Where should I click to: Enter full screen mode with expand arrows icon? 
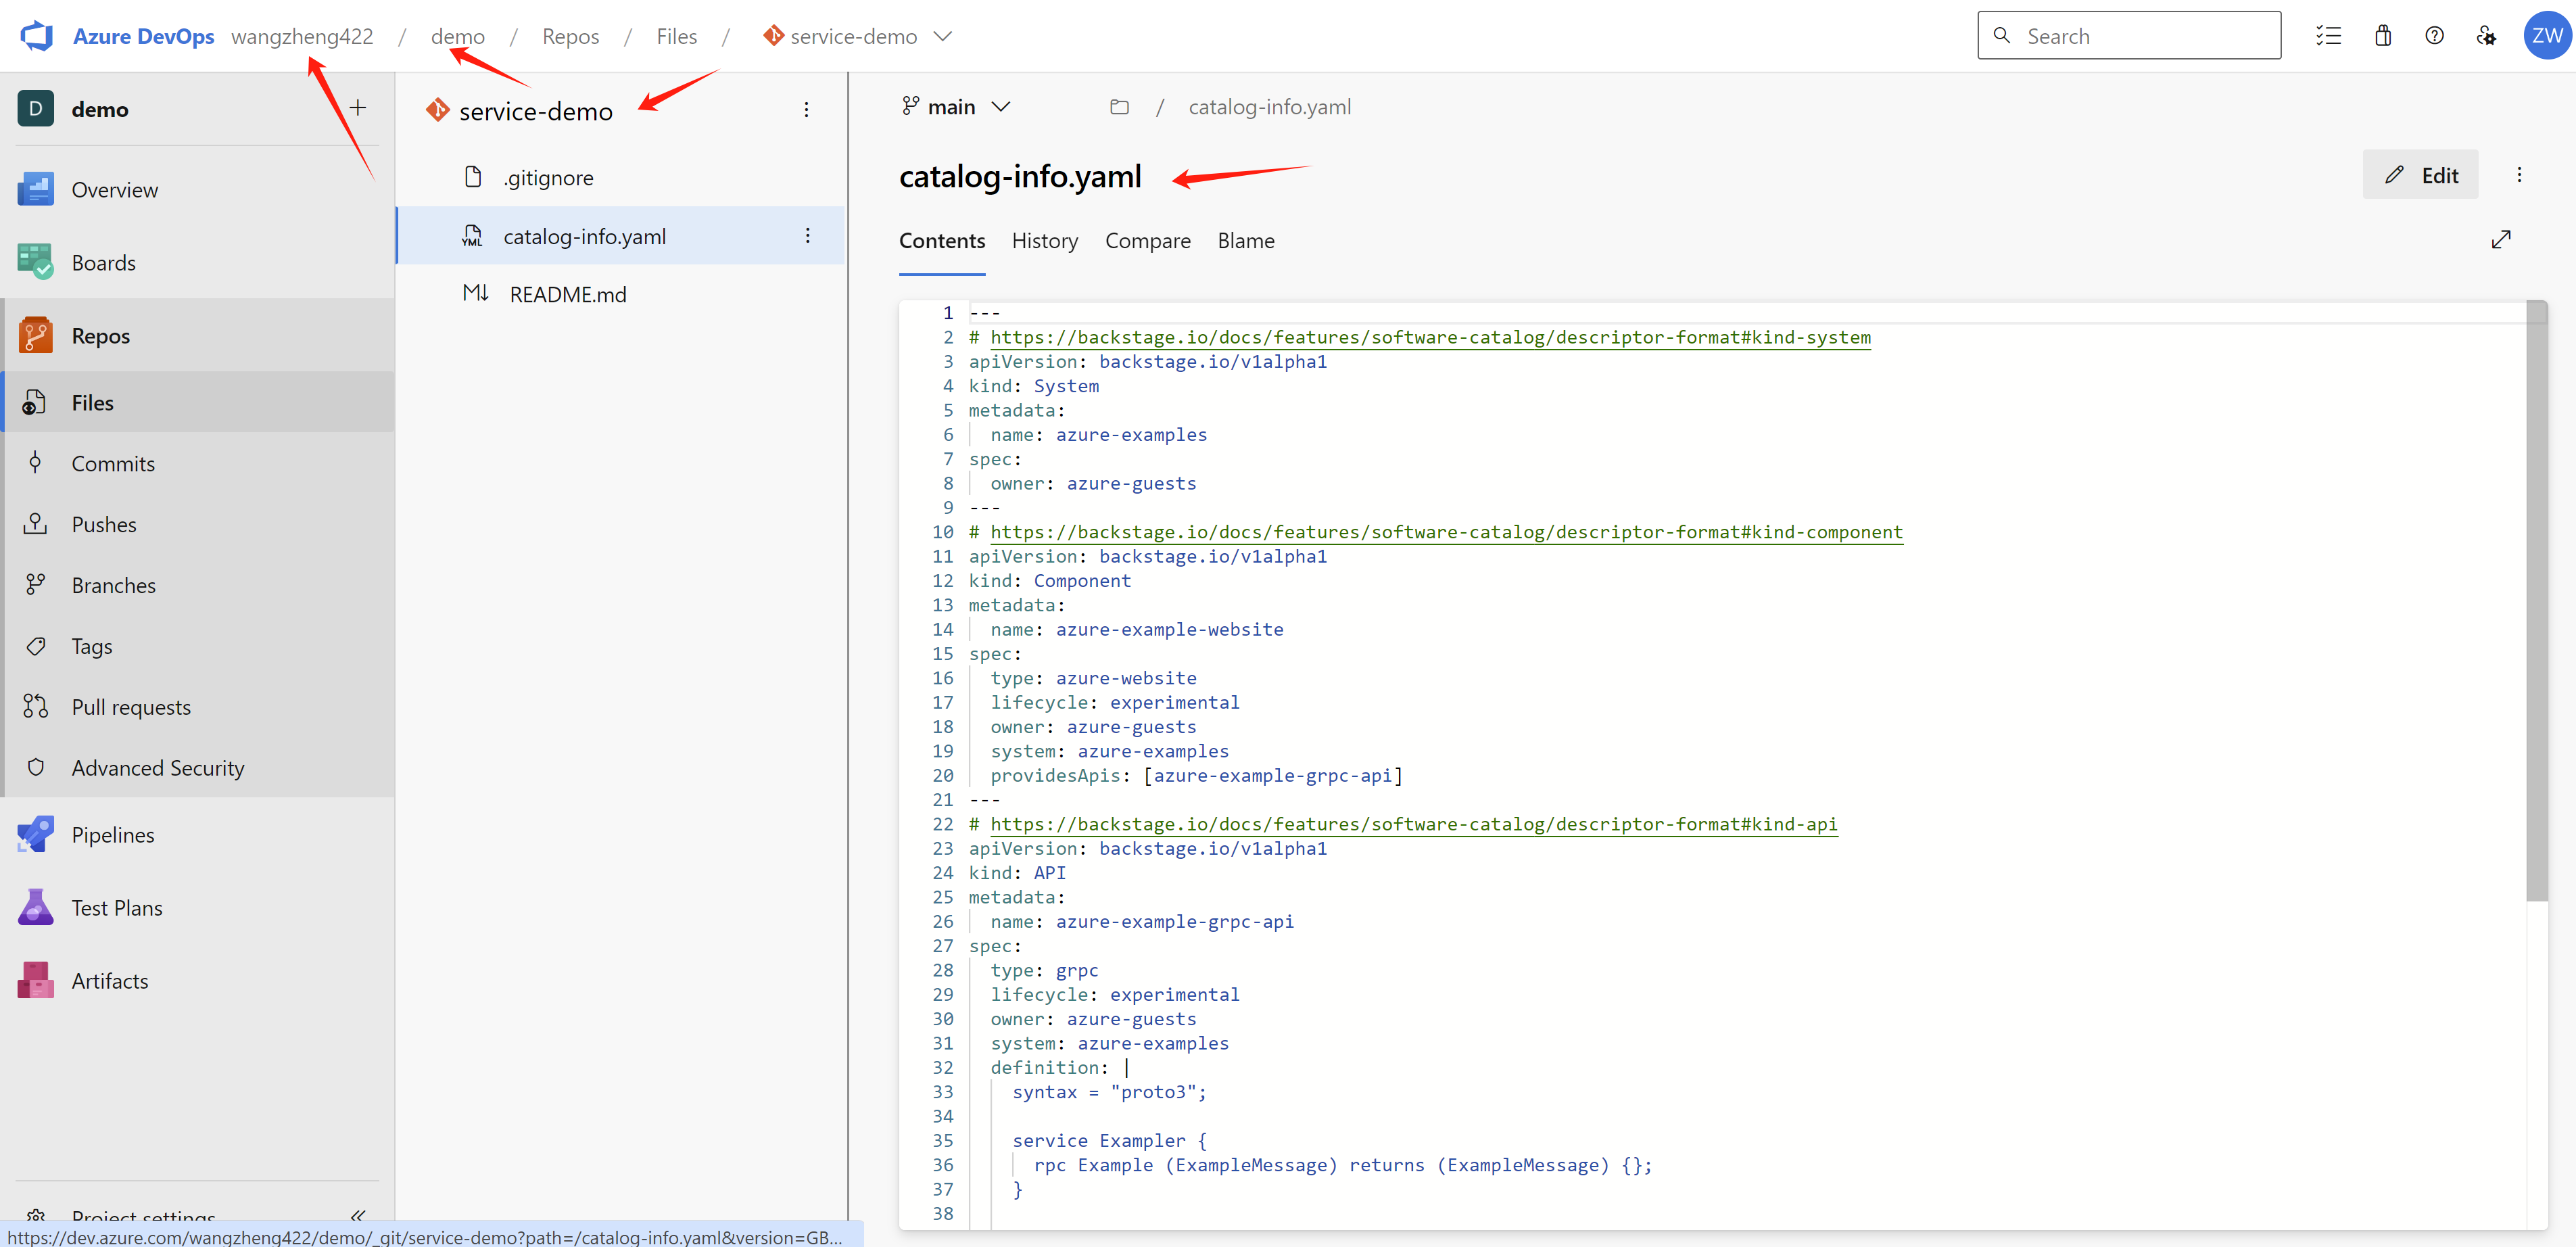2501,240
